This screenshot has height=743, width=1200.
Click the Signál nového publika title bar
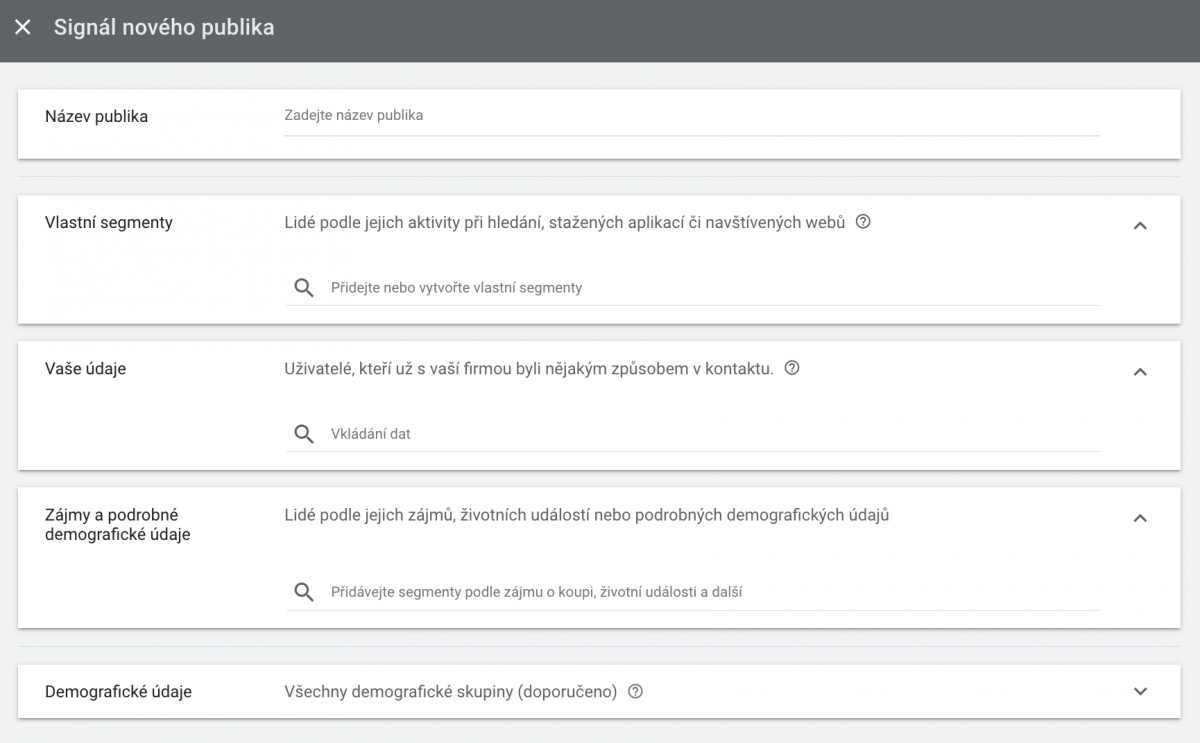(164, 27)
